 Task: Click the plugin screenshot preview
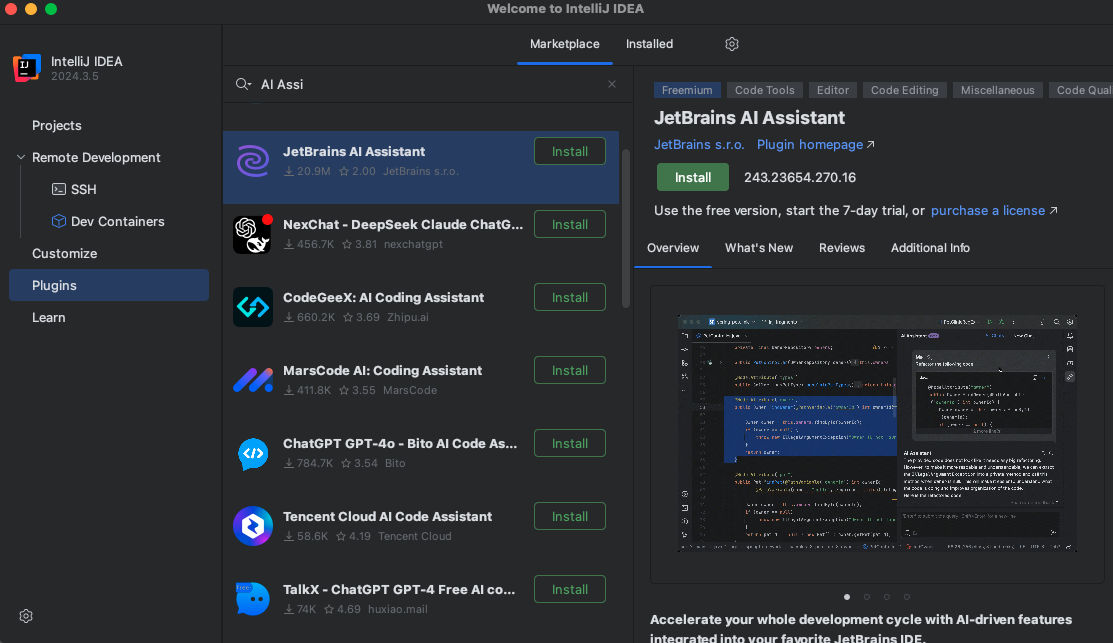[x=877, y=433]
